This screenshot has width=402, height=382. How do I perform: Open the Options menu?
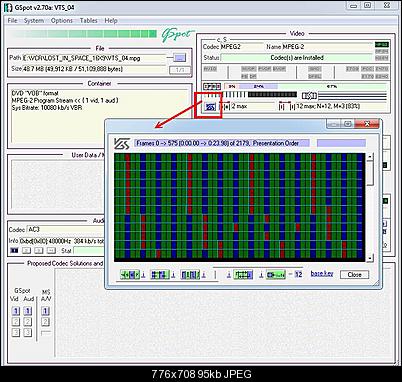tap(62, 21)
